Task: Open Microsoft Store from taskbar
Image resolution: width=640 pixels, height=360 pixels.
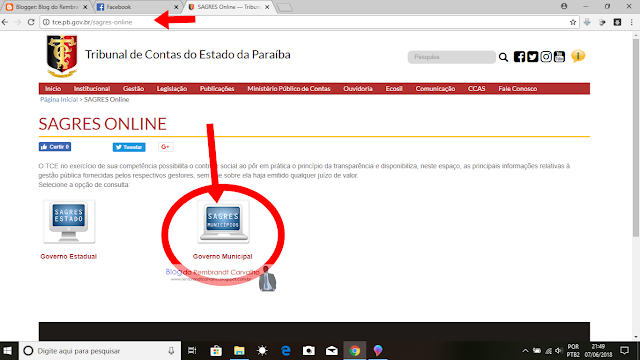Action: point(216,351)
